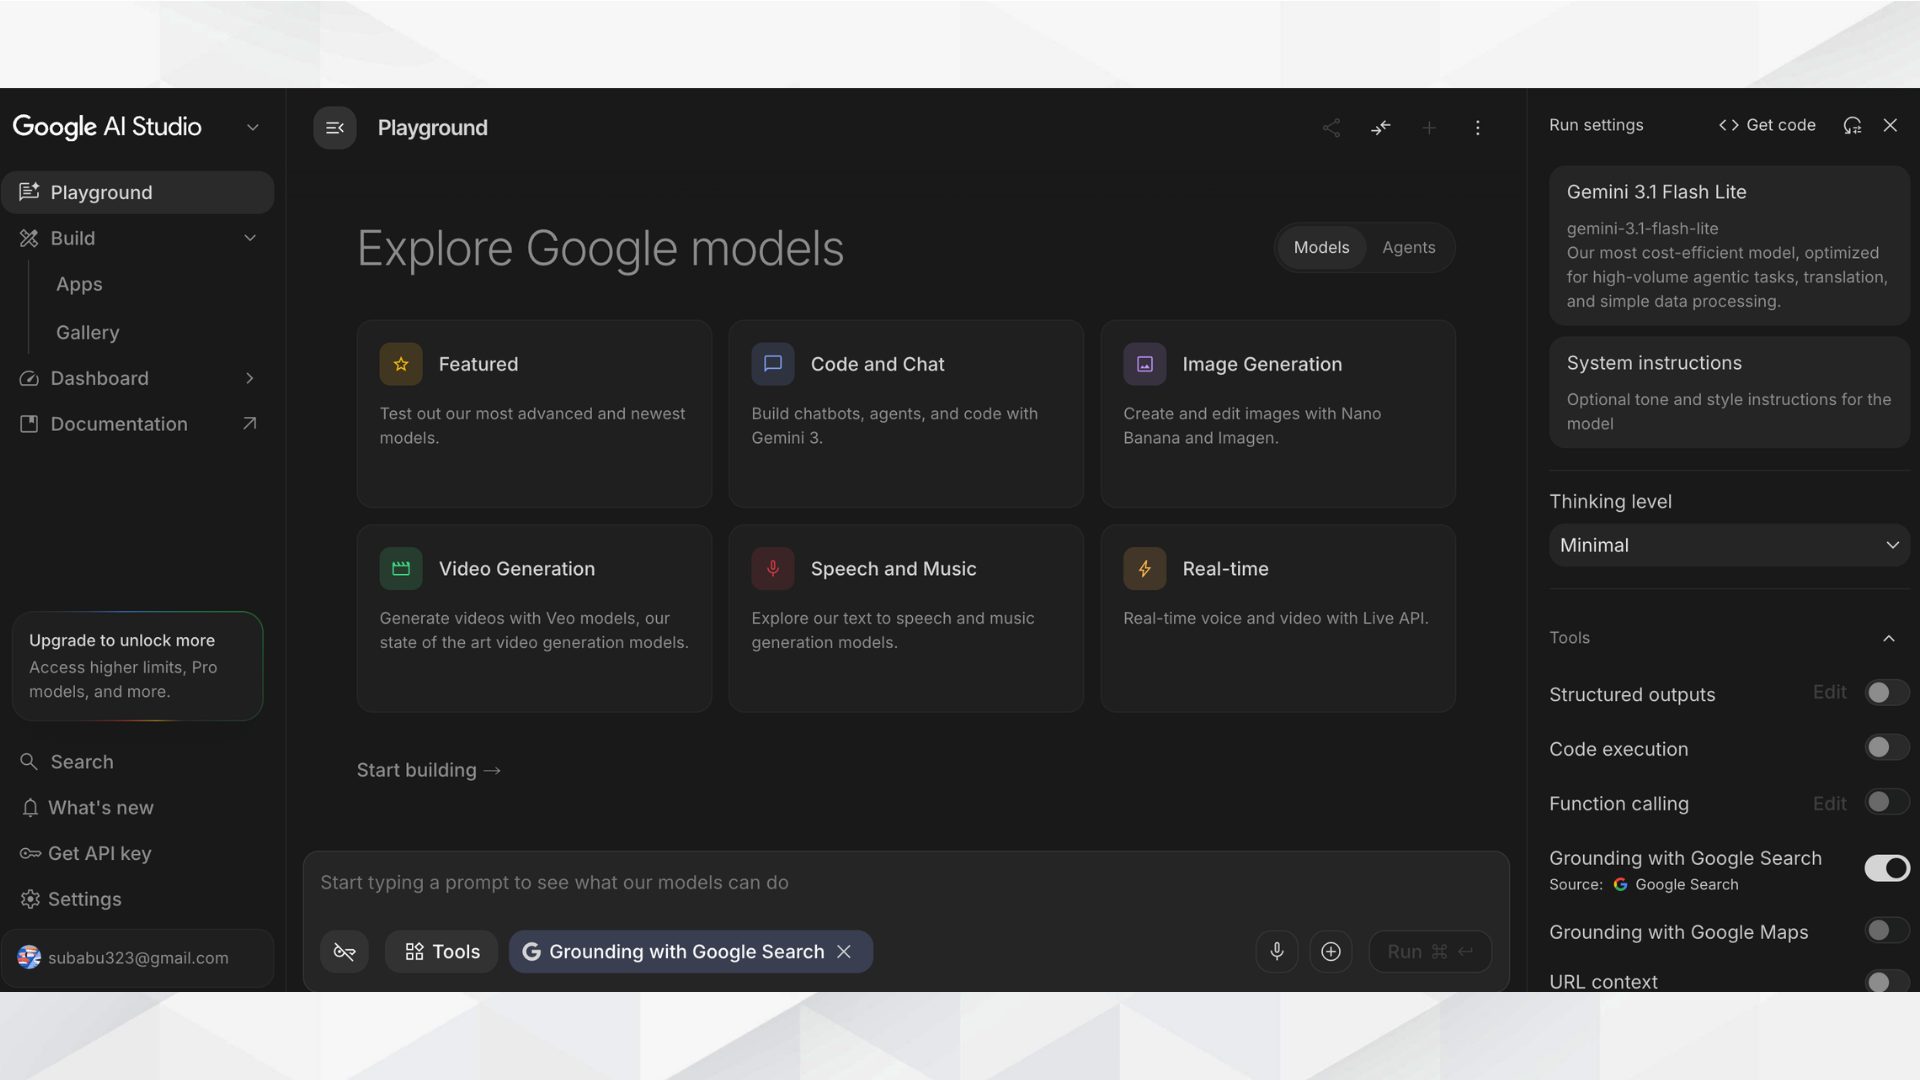The image size is (1920, 1080).
Task: Switch to the Models tab
Action: point(1321,247)
